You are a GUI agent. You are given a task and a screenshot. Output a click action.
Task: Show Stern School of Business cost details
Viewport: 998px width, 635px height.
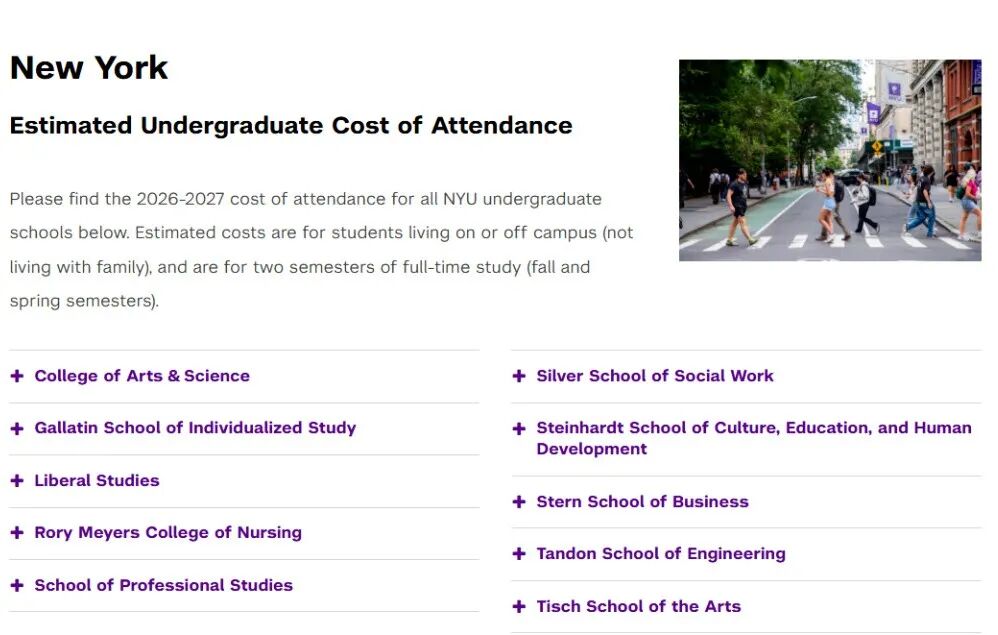pyautogui.click(x=642, y=502)
